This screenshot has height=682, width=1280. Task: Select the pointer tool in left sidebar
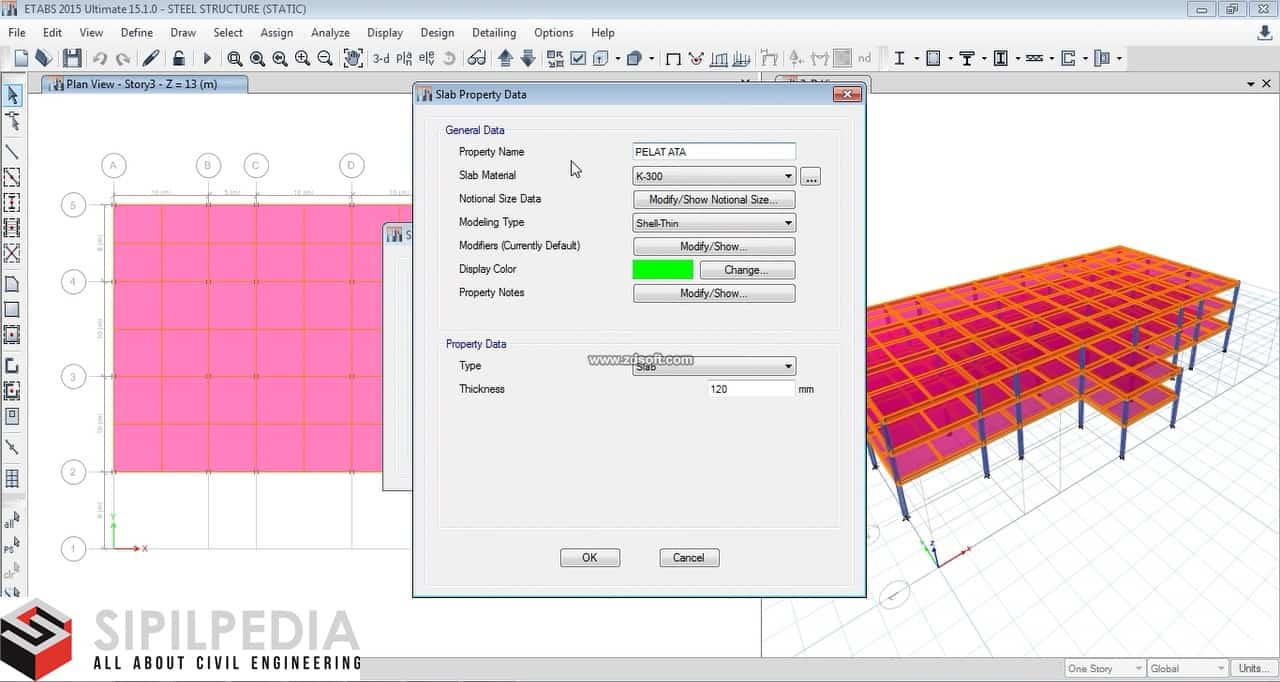point(13,96)
